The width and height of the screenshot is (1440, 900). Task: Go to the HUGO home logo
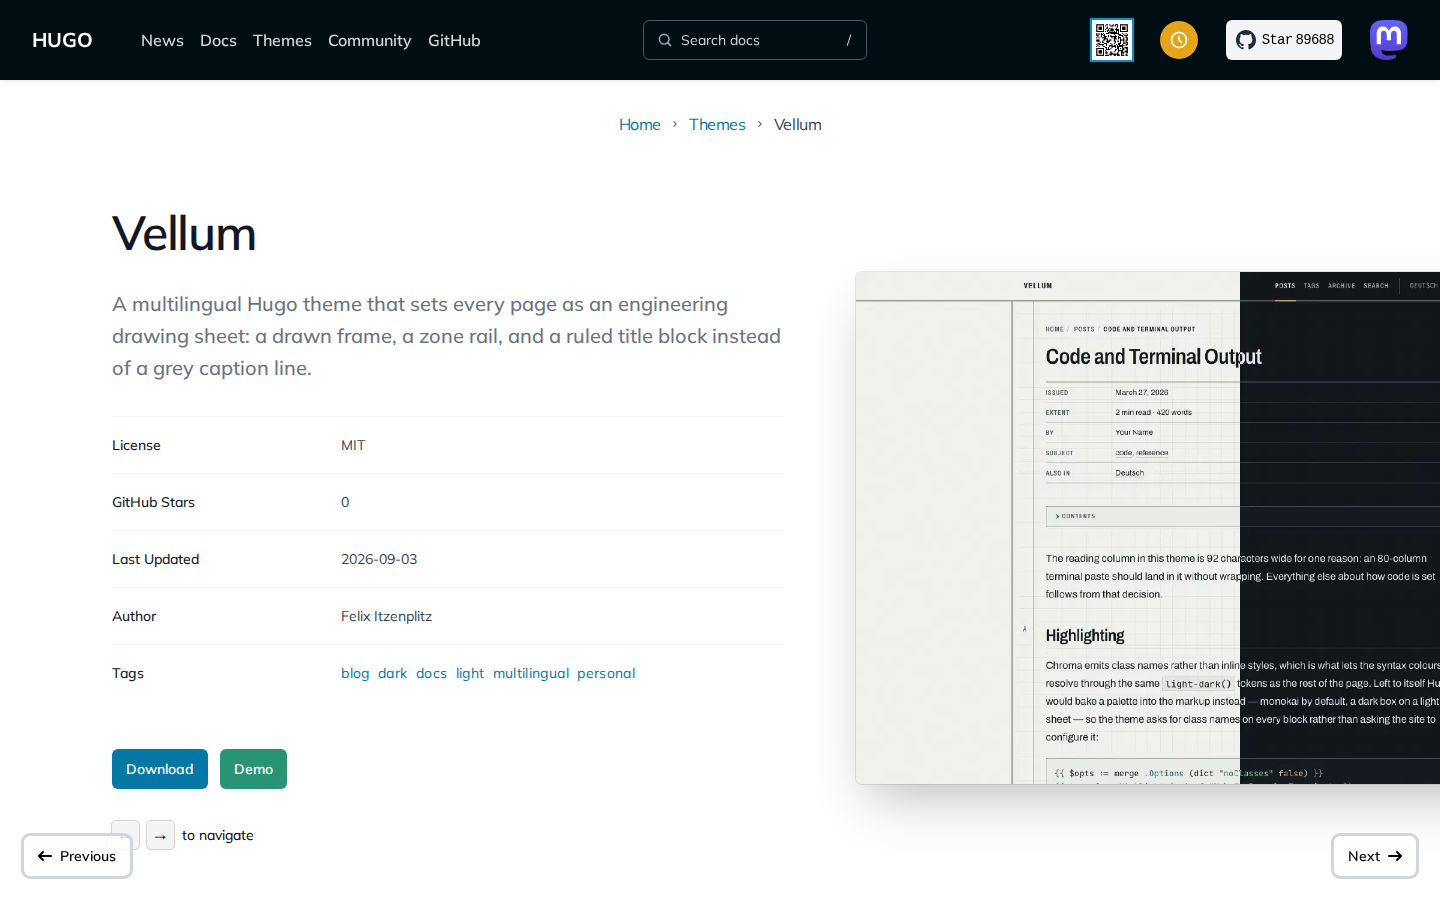point(62,40)
